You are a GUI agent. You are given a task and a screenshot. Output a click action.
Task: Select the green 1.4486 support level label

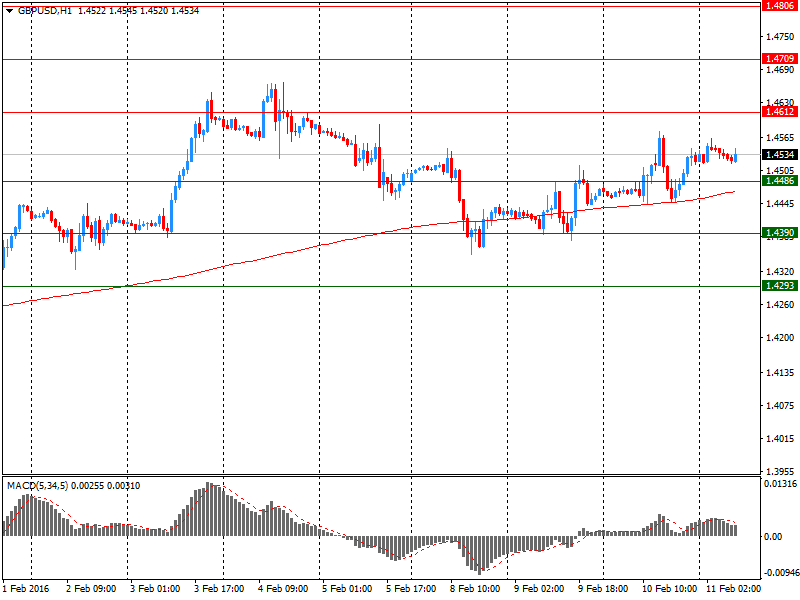coord(780,181)
